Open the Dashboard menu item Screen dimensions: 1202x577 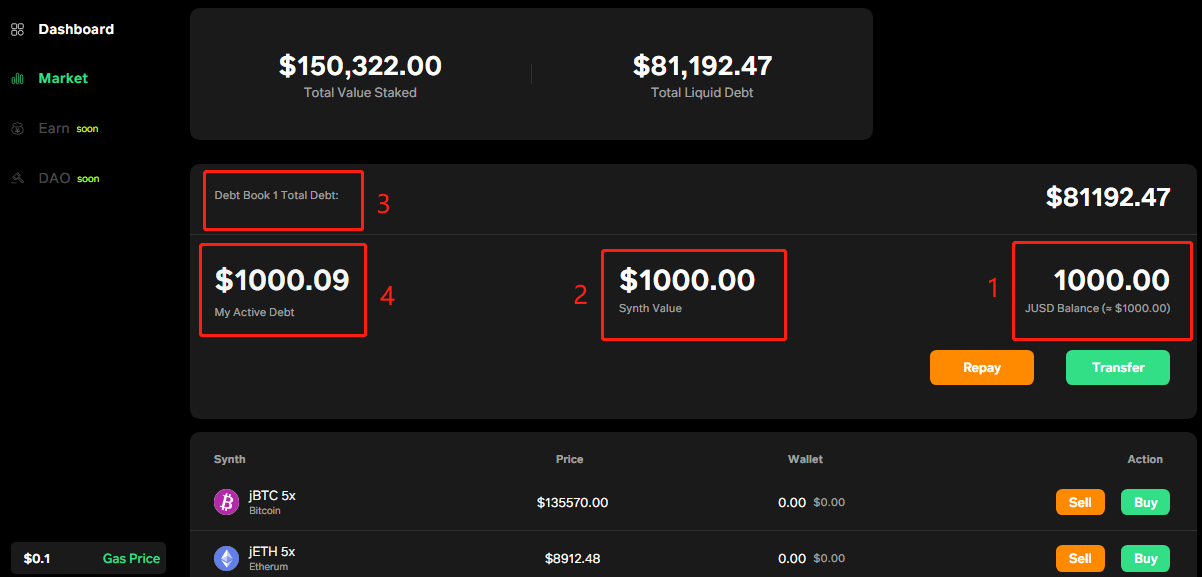(76, 30)
